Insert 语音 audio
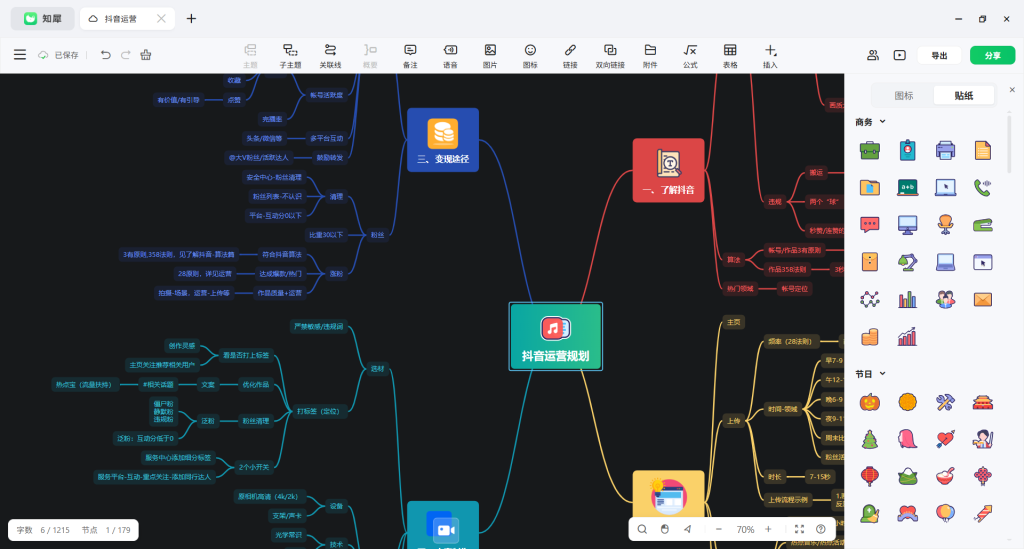Screen dimensions: 1024x549 [450, 56]
